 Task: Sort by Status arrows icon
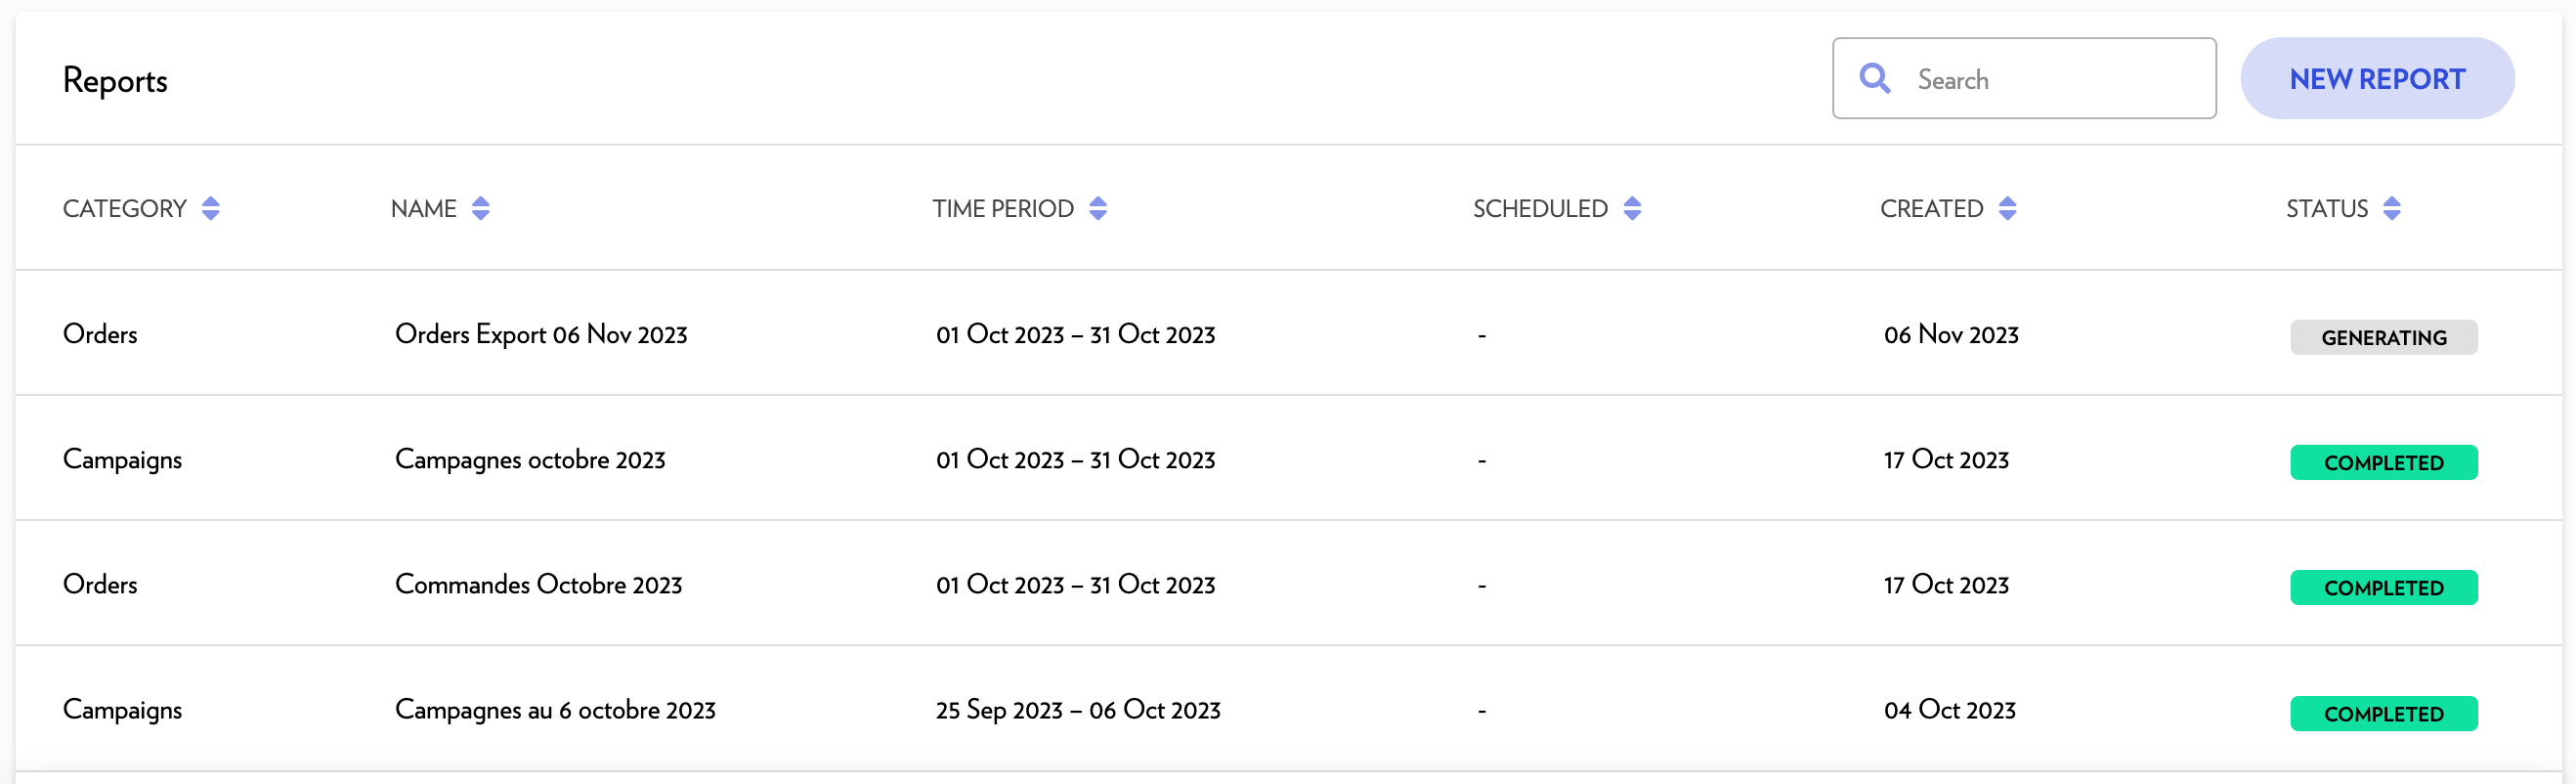[2392, 208]
